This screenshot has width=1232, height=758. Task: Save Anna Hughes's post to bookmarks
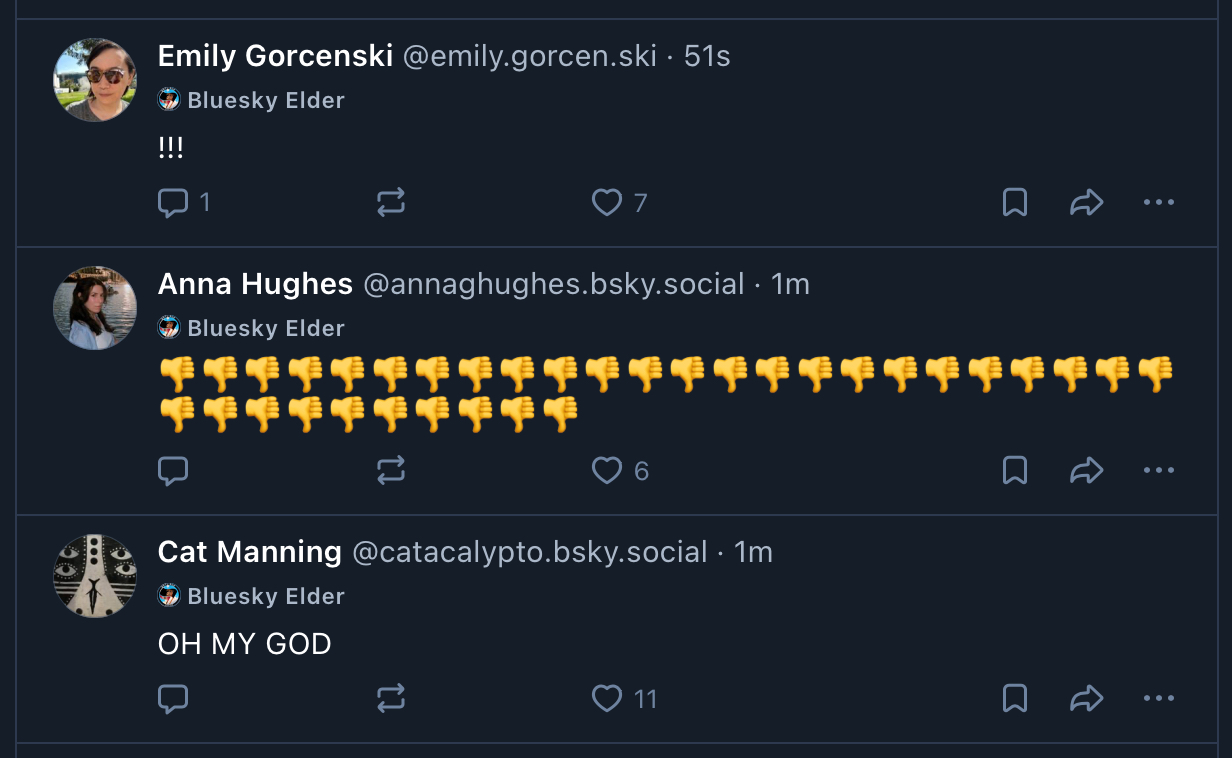click(x=1015, y=471)
